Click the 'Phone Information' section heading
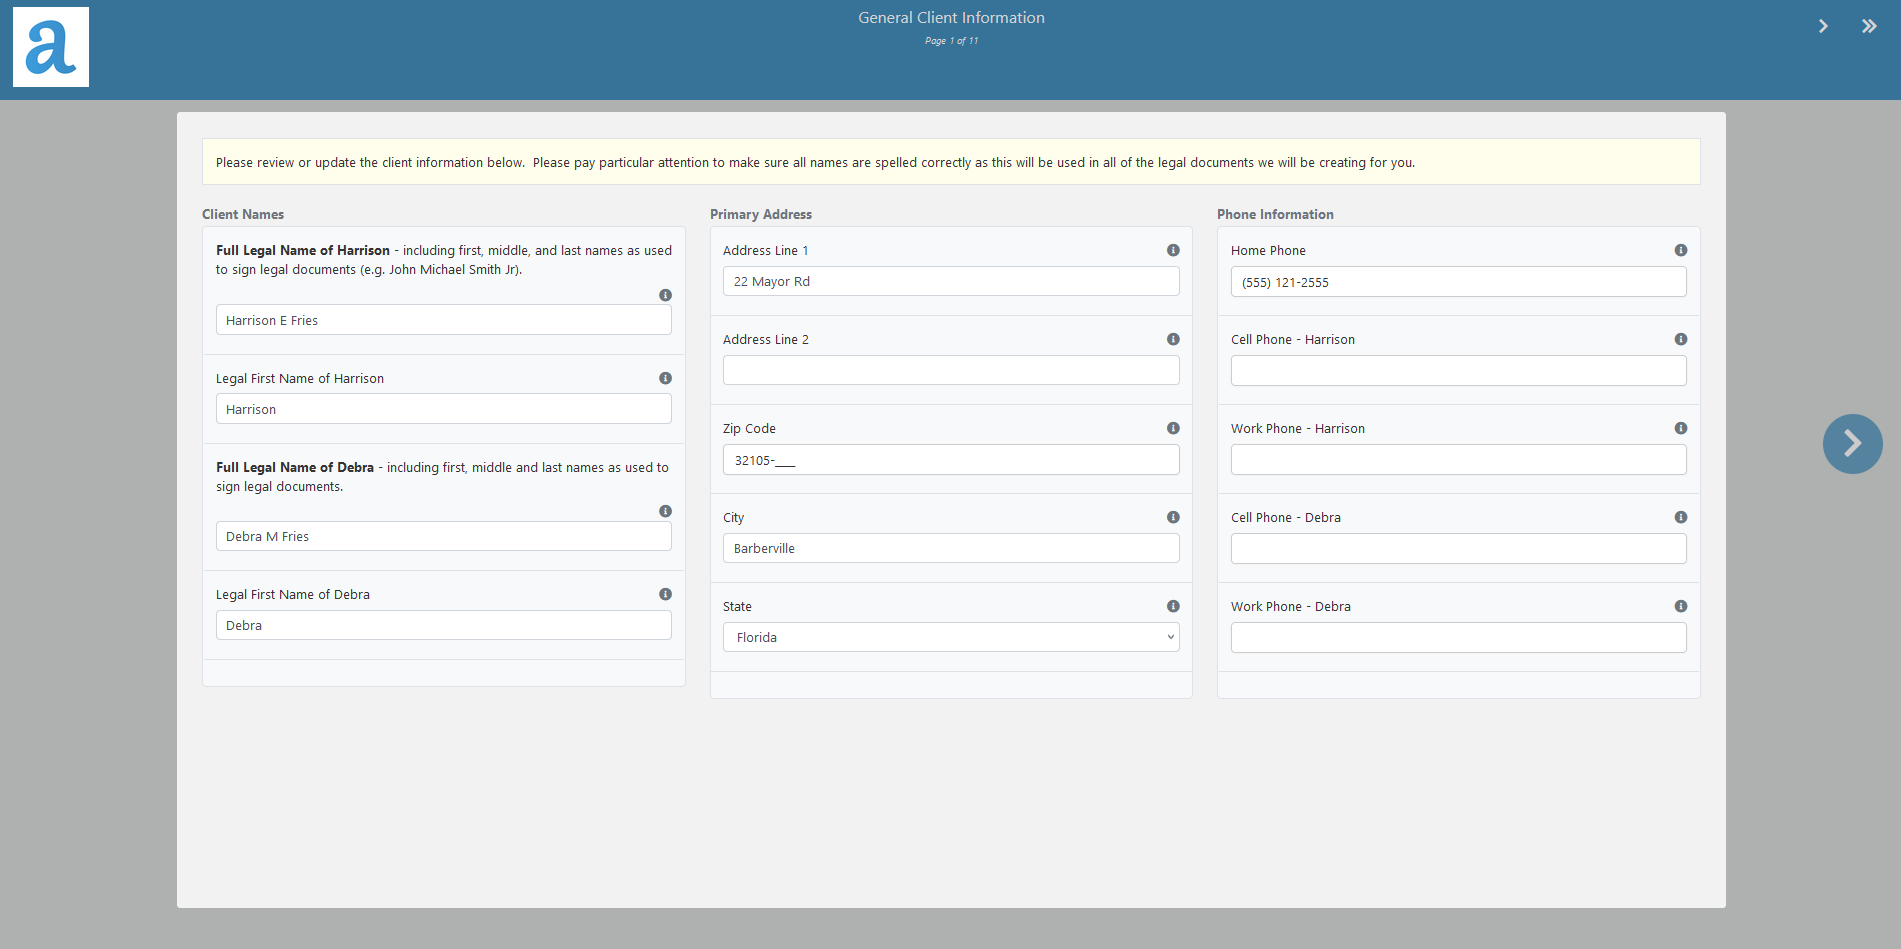Viewport: 1901px width, 949px height. 1275,214
